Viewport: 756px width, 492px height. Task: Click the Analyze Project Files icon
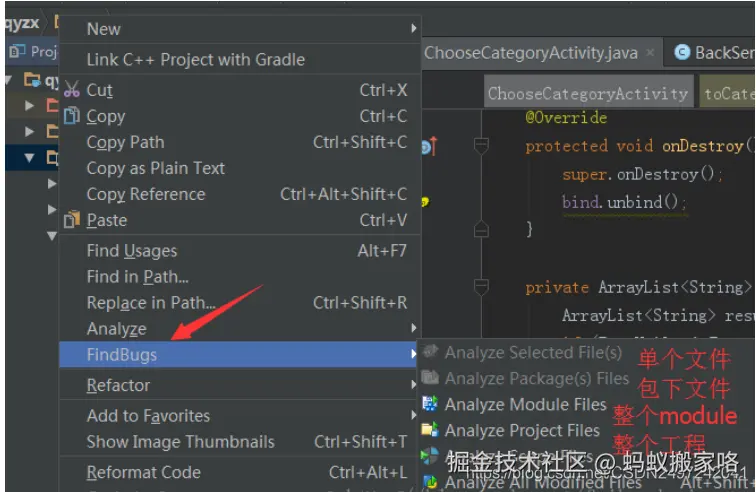point(430,431)
